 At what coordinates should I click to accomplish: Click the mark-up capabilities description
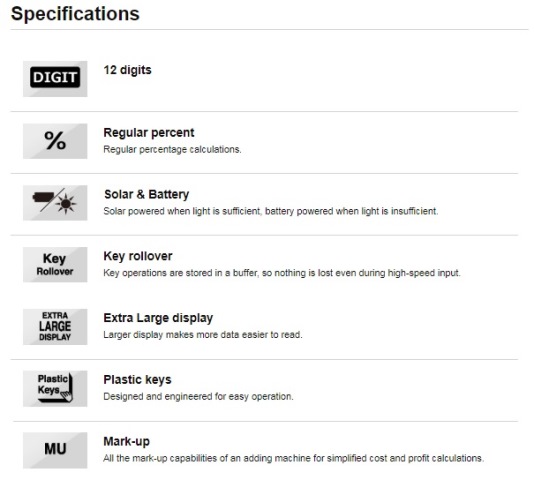coord(294,458)
